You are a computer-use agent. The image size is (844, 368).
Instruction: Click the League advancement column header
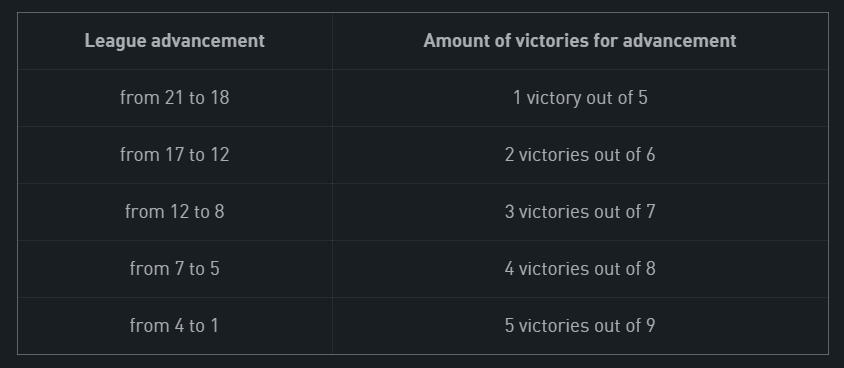tap(175, 41)
